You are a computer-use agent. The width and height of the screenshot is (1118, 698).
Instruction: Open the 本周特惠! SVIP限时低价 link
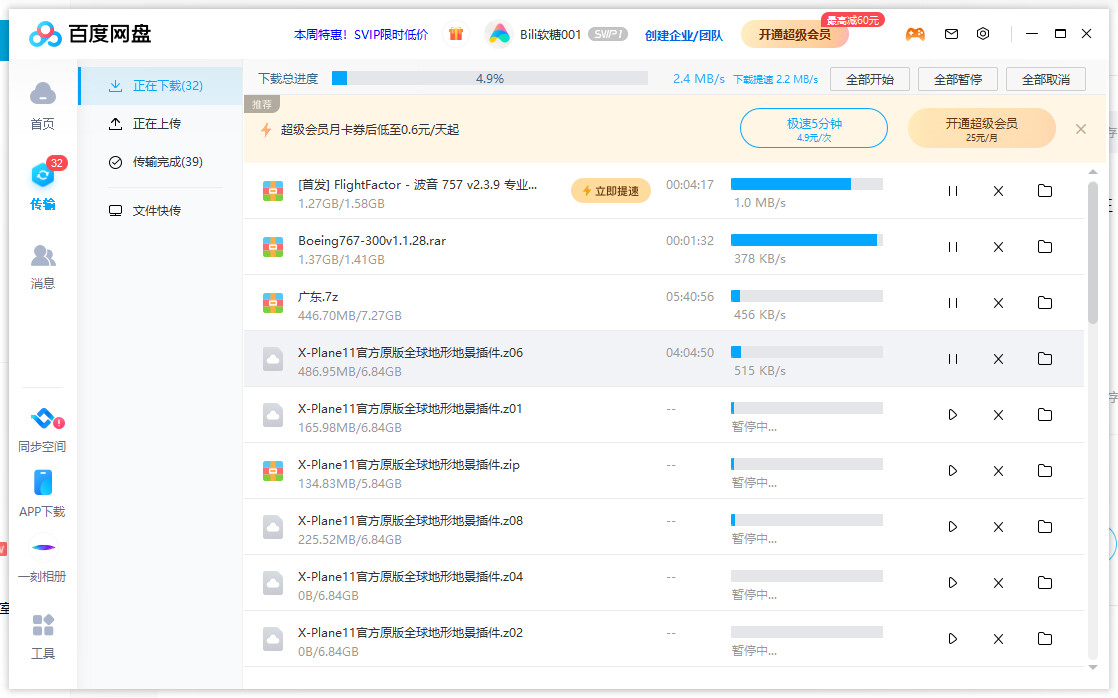click(361, 34)
